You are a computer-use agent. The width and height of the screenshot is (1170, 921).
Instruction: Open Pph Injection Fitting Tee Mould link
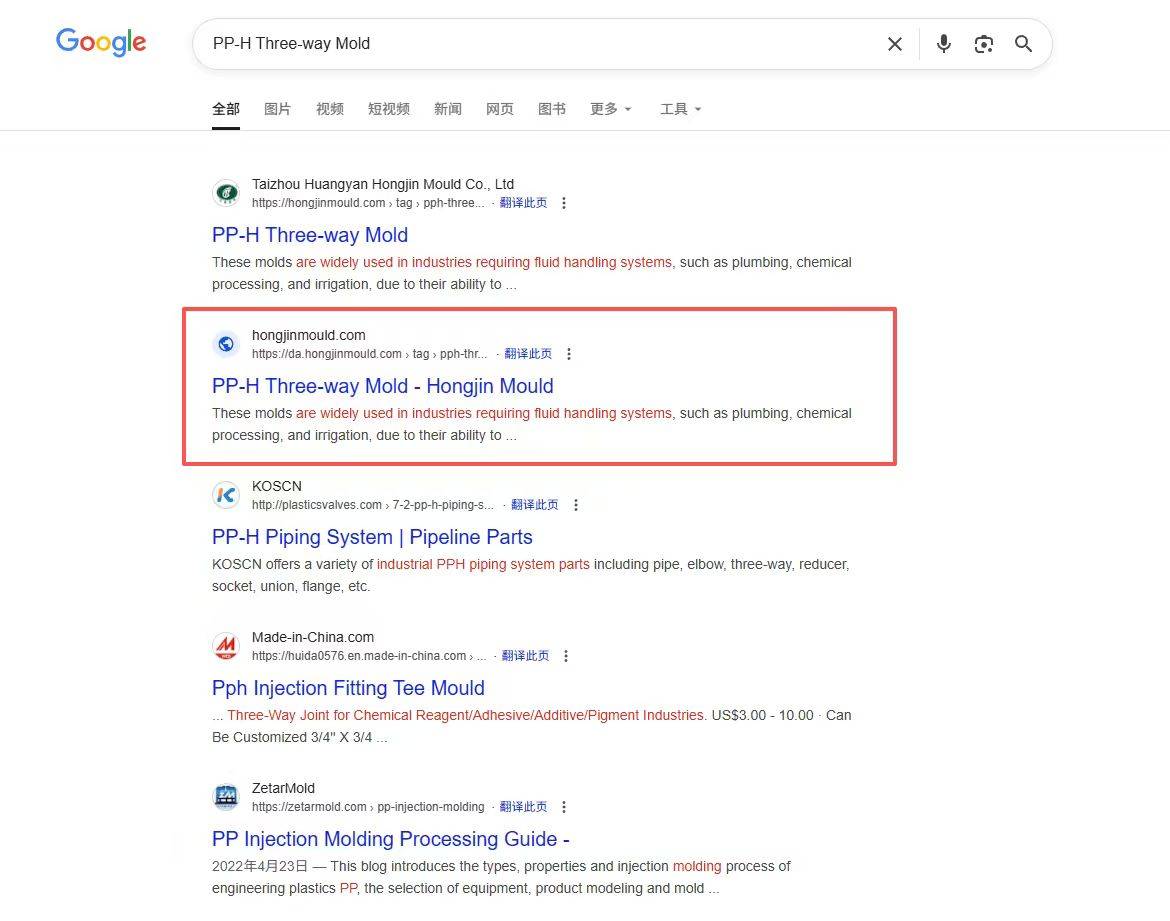pos(348,688)
